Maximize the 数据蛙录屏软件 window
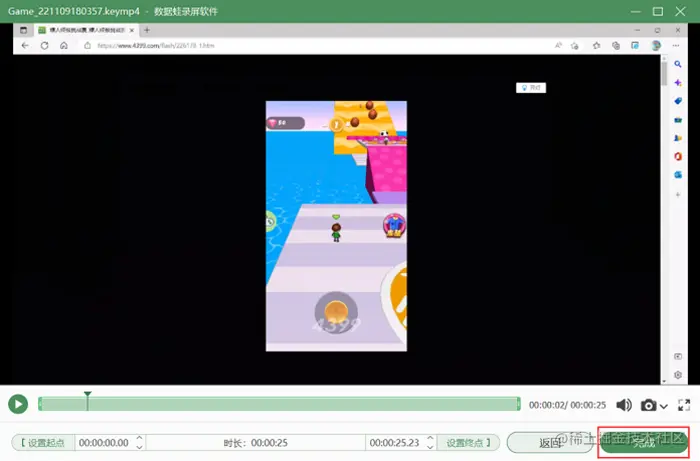Image resolution: width=700 pixels, height=461 pixels. coord(658,11)
